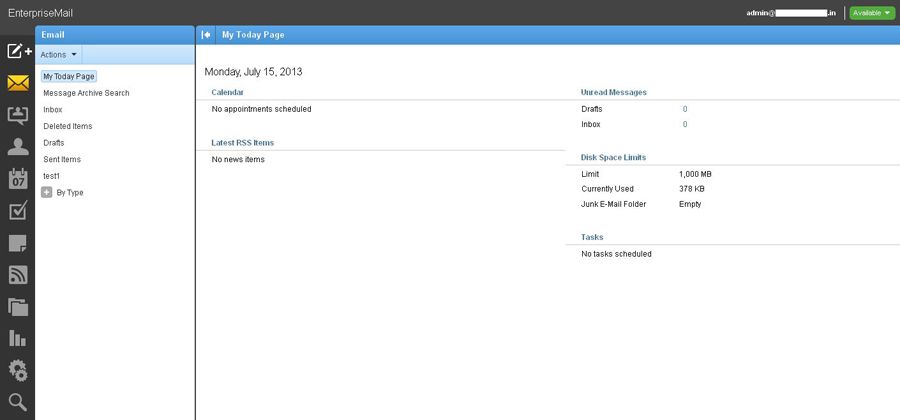Click the Drafts unread count link
This screenshot has height=420, width=900.
point(685,108)
